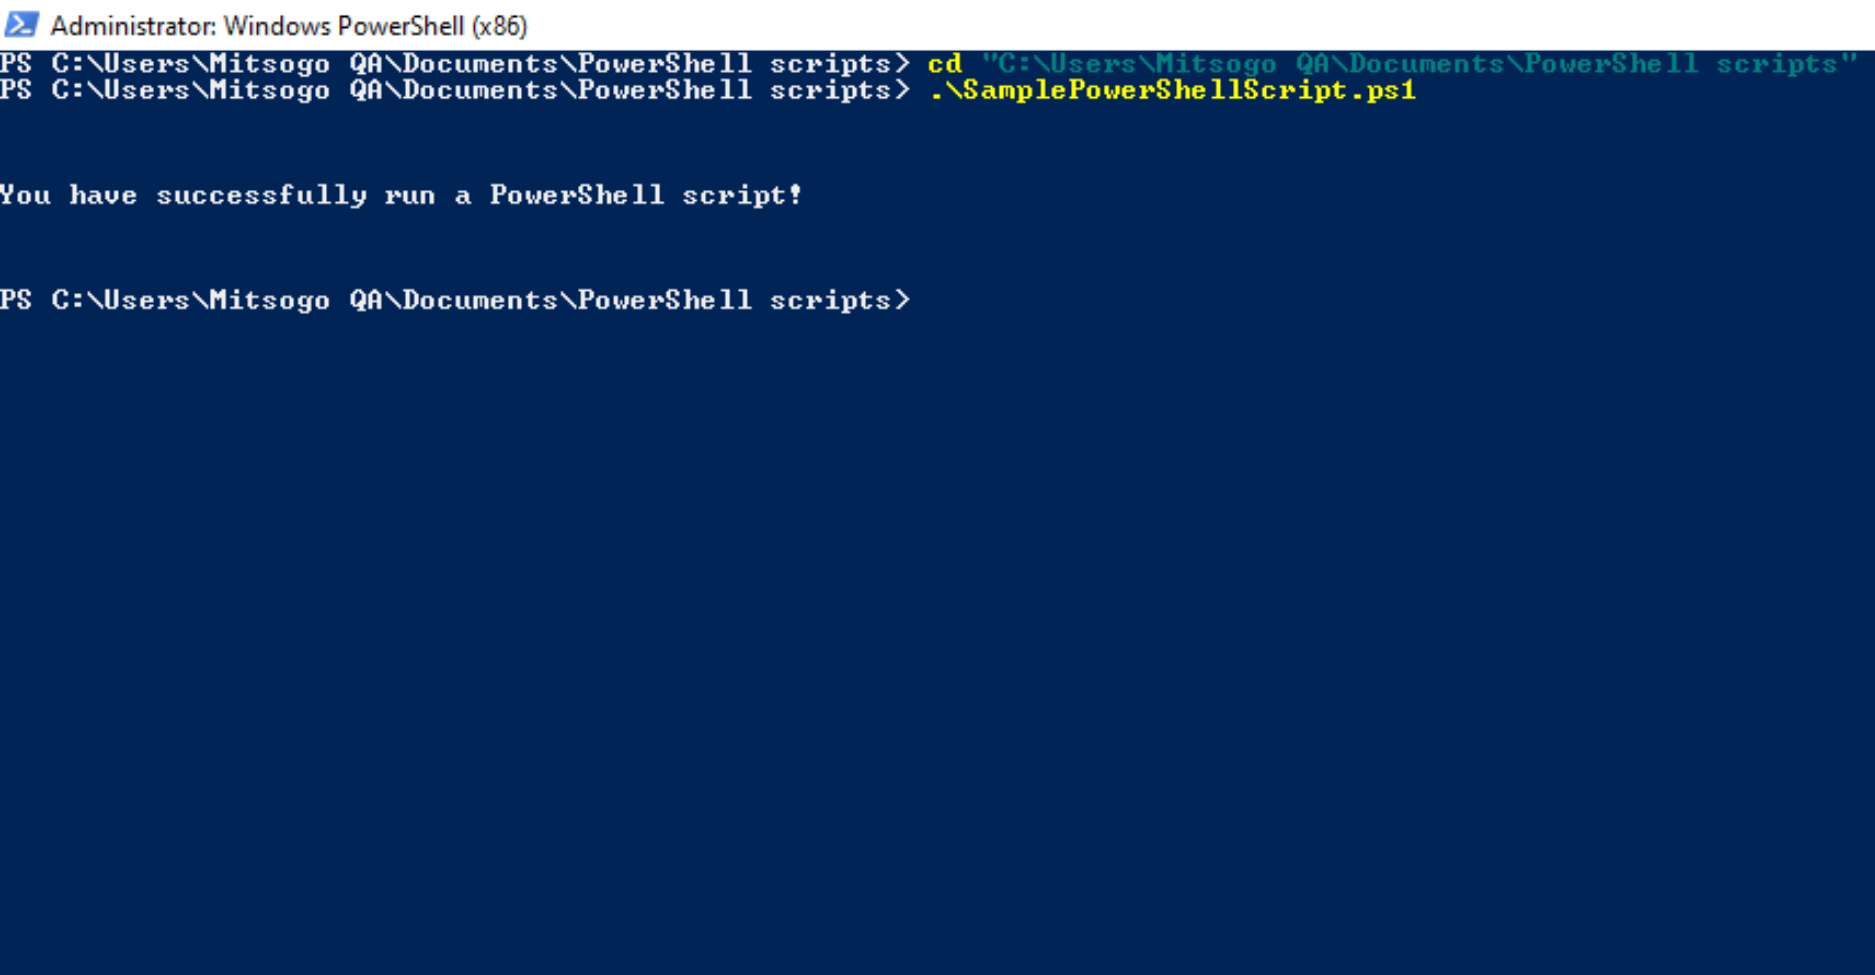Click the yellow 'cd' command text
1875x975 pixels.
945,64
